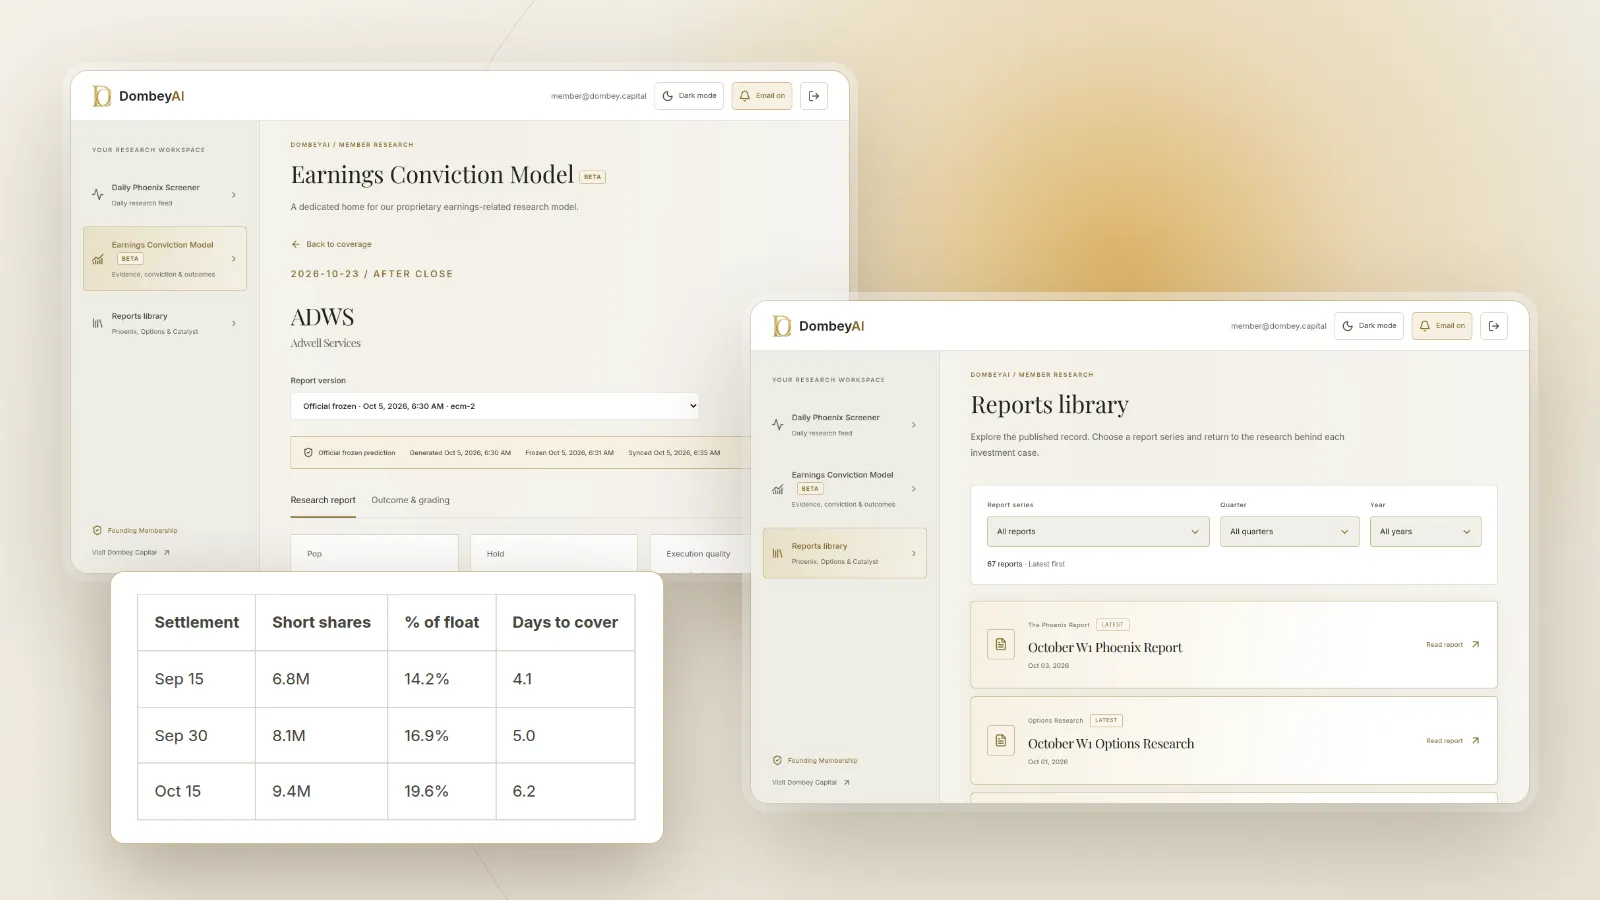
Task: Click chart icon for Earnings Conviction Model, Earnings window
Action: (x=97, y=259)
